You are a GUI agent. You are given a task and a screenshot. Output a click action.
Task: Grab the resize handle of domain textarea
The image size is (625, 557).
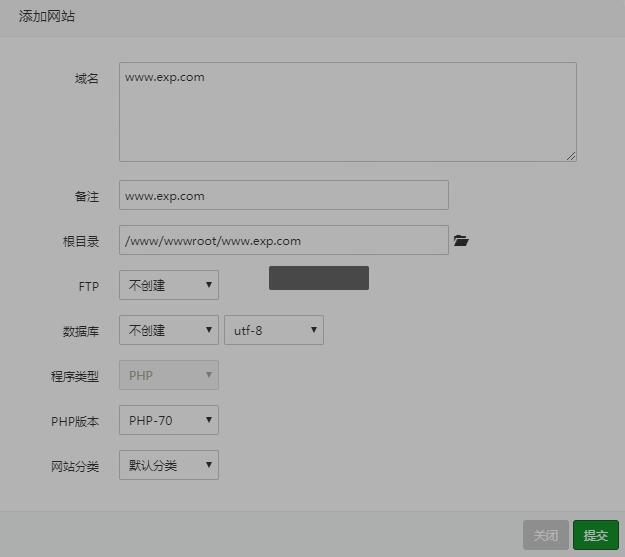click(571, 156)
